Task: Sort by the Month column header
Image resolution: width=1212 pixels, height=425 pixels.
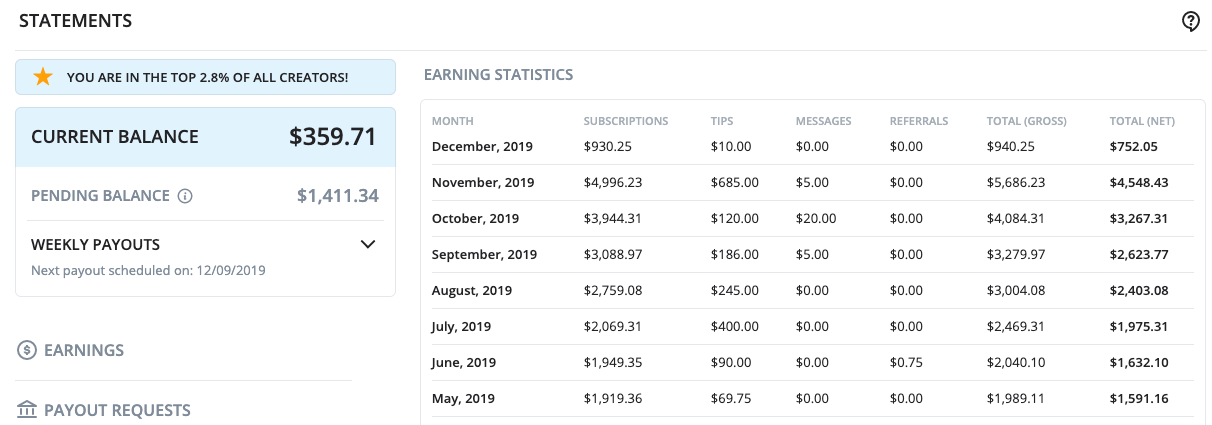Action: point(451,121)
